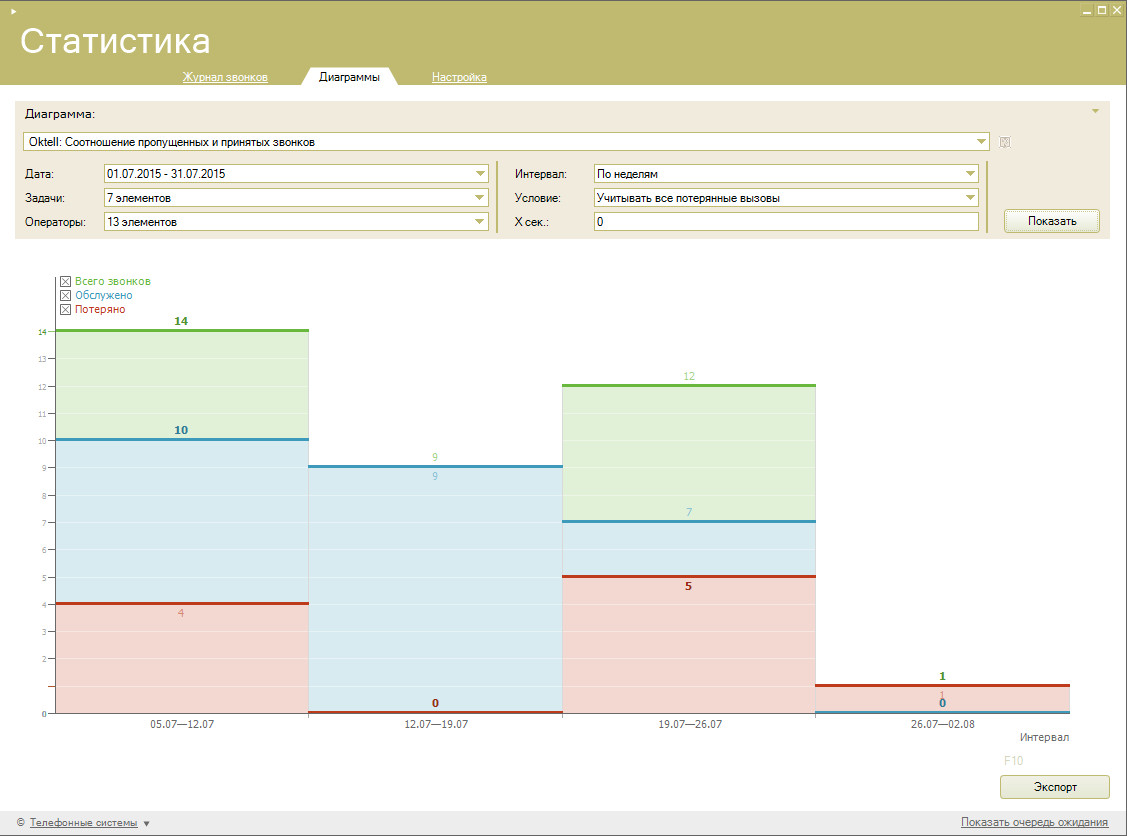This screenshot has height=836, width=1127.
Task: Open the Интервал dropdown set to По неделям
Action: 970,174
